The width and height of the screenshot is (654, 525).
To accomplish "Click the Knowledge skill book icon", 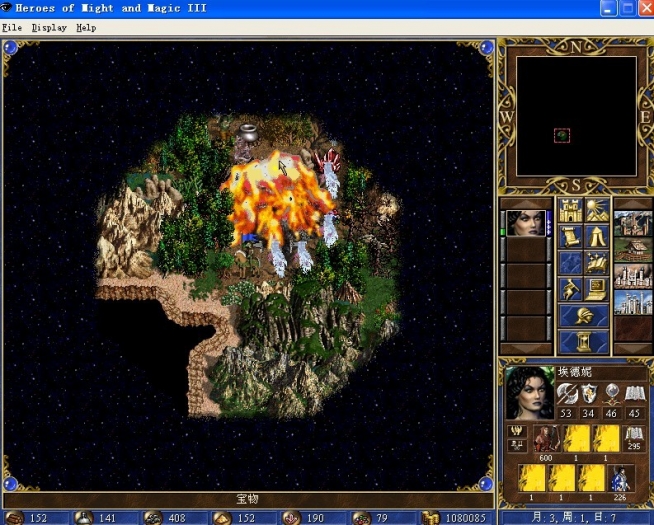I will [634, 393].
